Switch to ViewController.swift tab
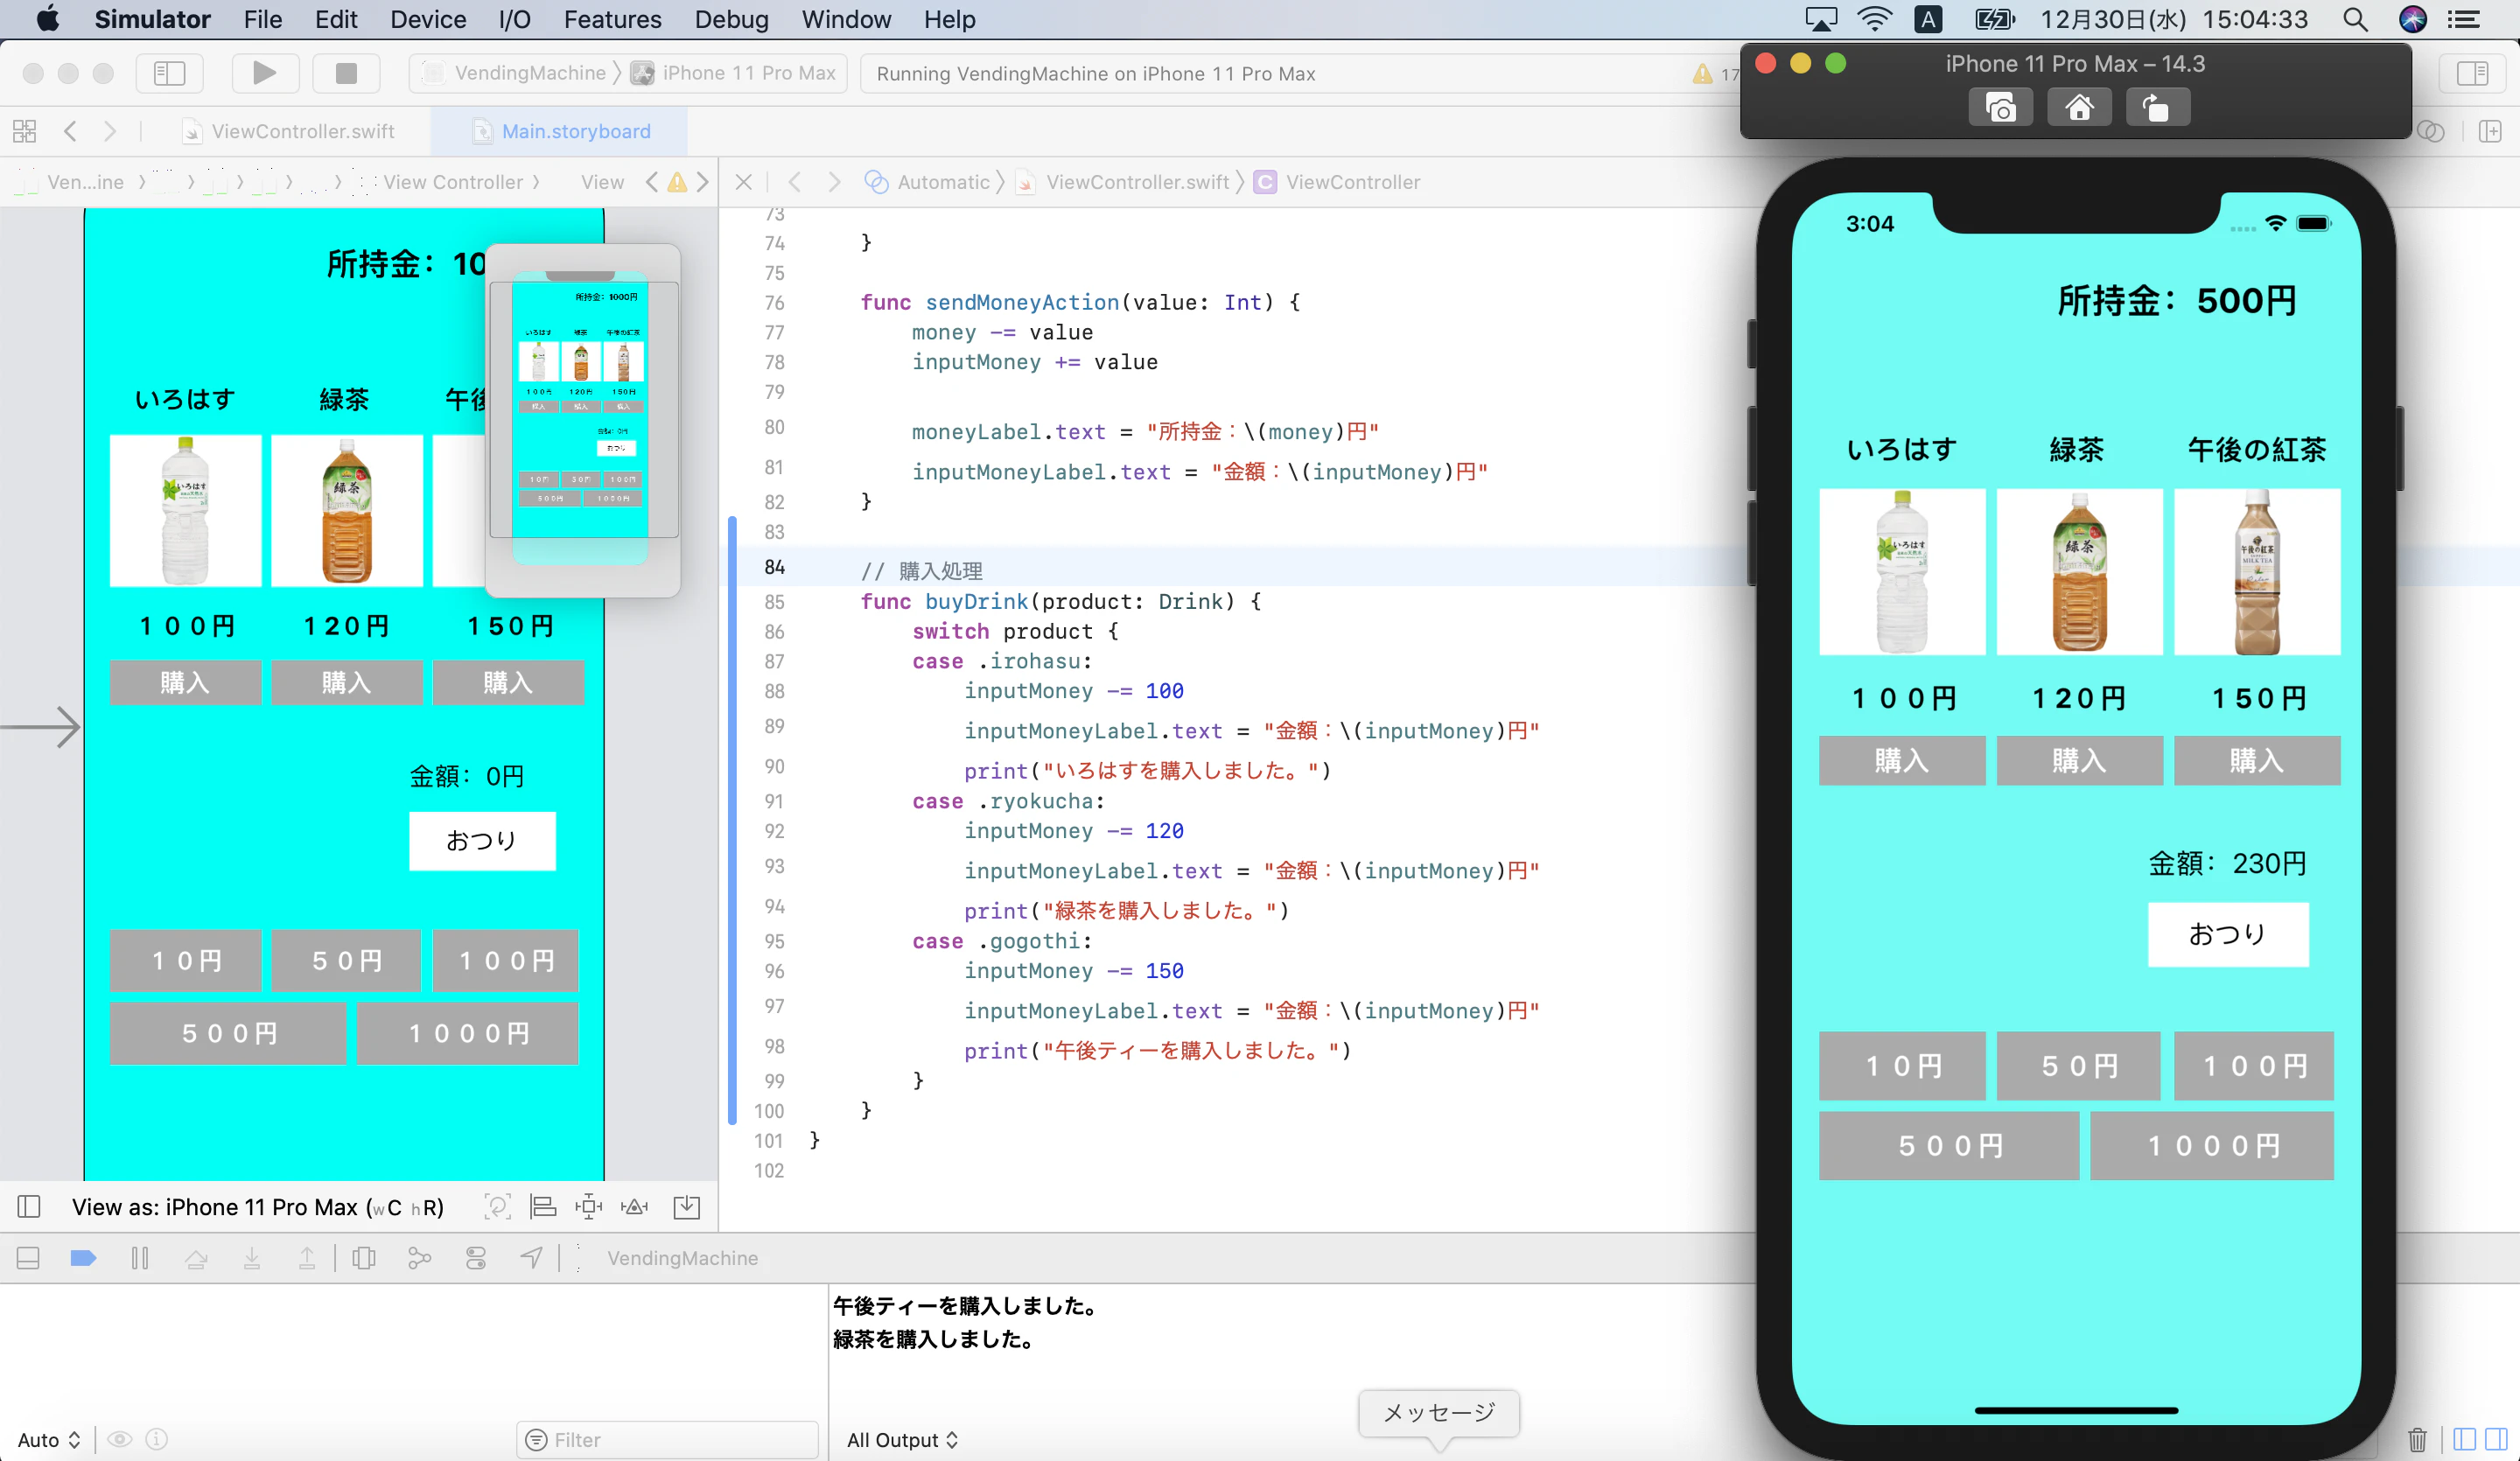 click(290, 131)
